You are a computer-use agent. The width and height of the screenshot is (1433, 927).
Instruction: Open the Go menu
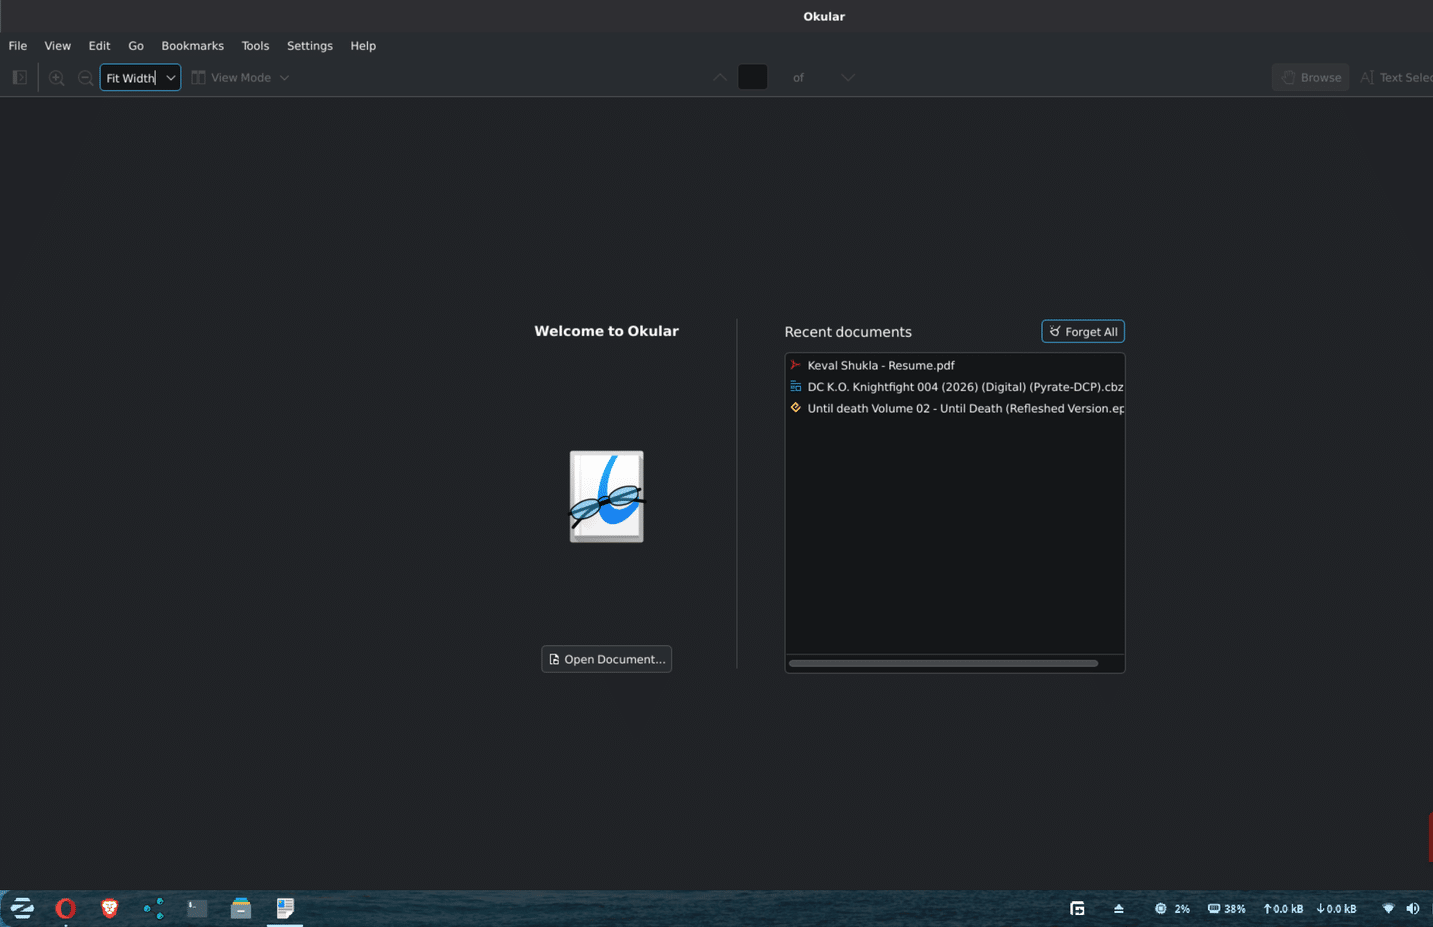(x=136, y=46)
